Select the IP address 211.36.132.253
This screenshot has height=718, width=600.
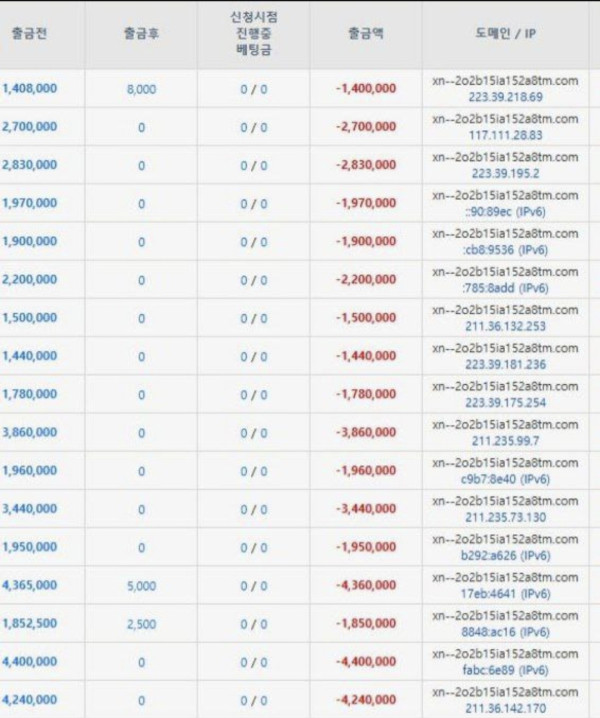[x=505, y=326]
